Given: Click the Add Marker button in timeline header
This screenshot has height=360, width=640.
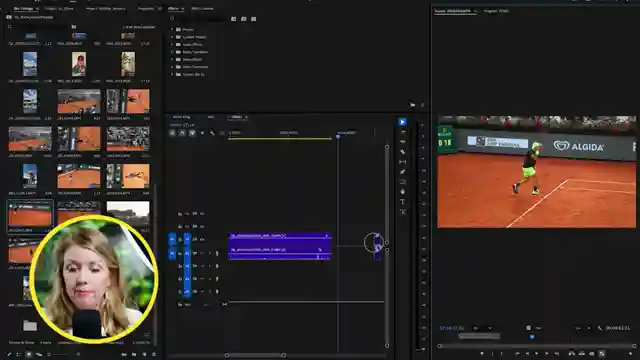Looking at the screenshot, I should [x=202, y=133].
